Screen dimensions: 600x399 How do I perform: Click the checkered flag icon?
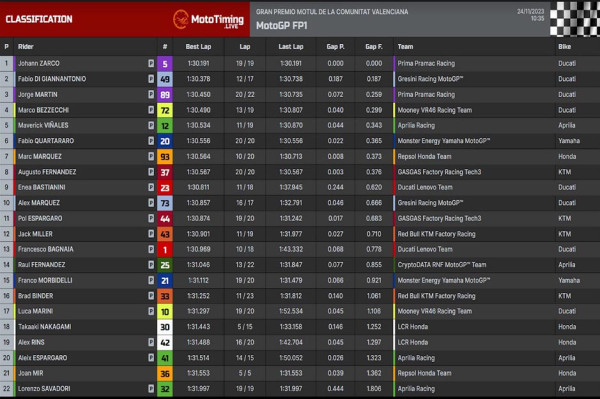pyautogui.click(x=575, y=19)
